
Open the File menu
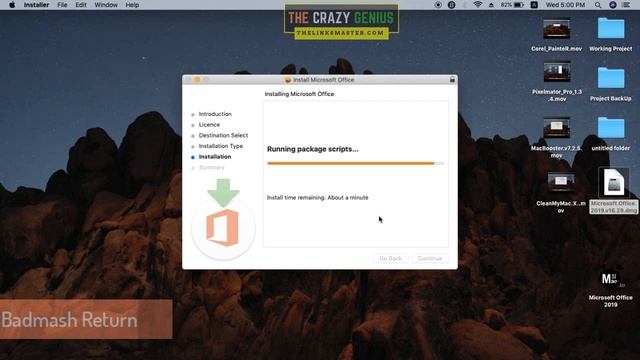[62, 5]
